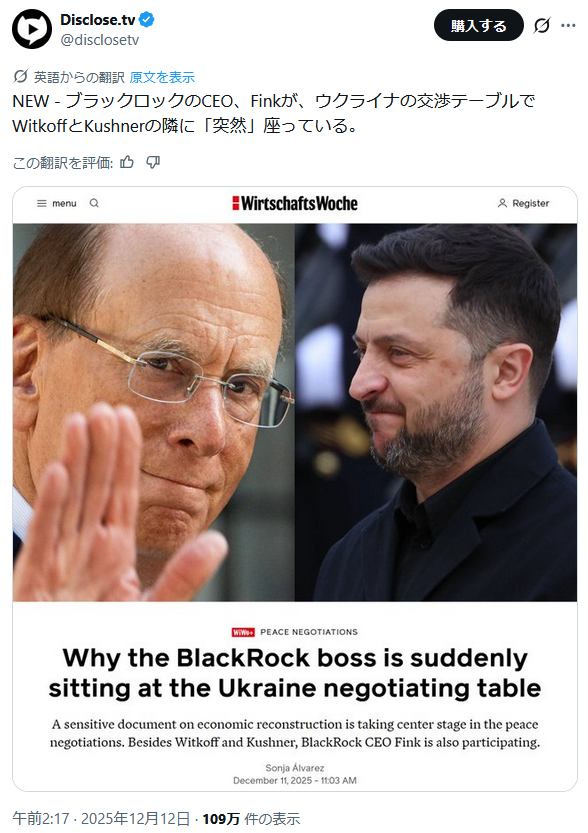Click the Register user icon
Viewport: 588px width, 833px height.
[x=502, y=203]
